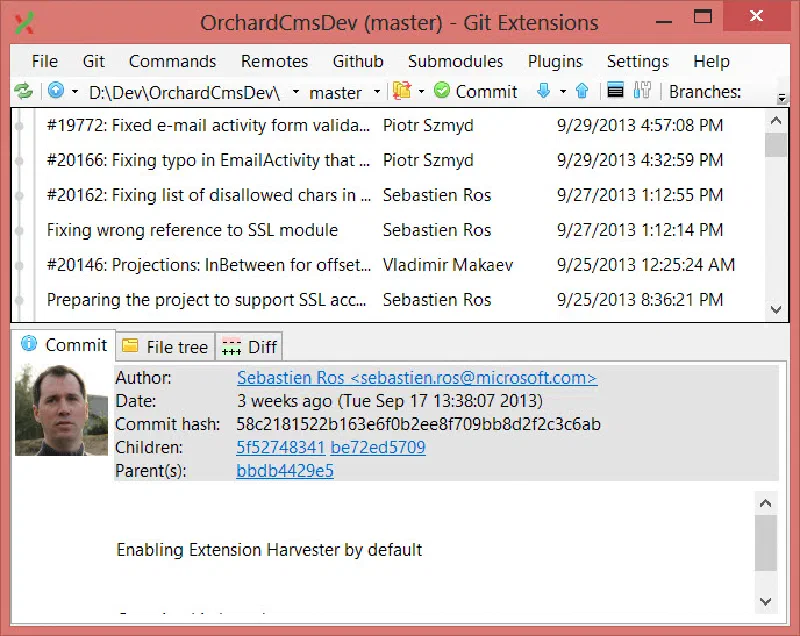Select commit #20146 Projections InBetween
Viewport: 800px width, 636px height.
click(x=388, y=265)
